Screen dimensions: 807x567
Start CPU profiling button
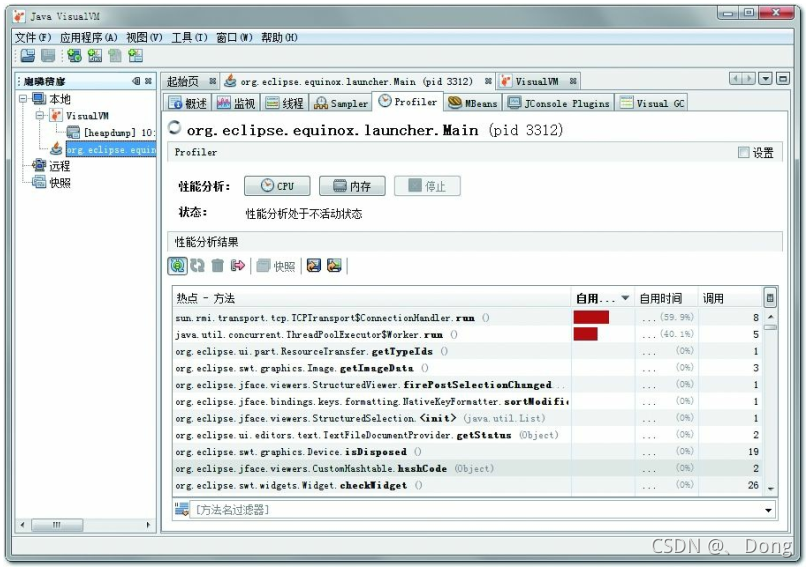277,186
